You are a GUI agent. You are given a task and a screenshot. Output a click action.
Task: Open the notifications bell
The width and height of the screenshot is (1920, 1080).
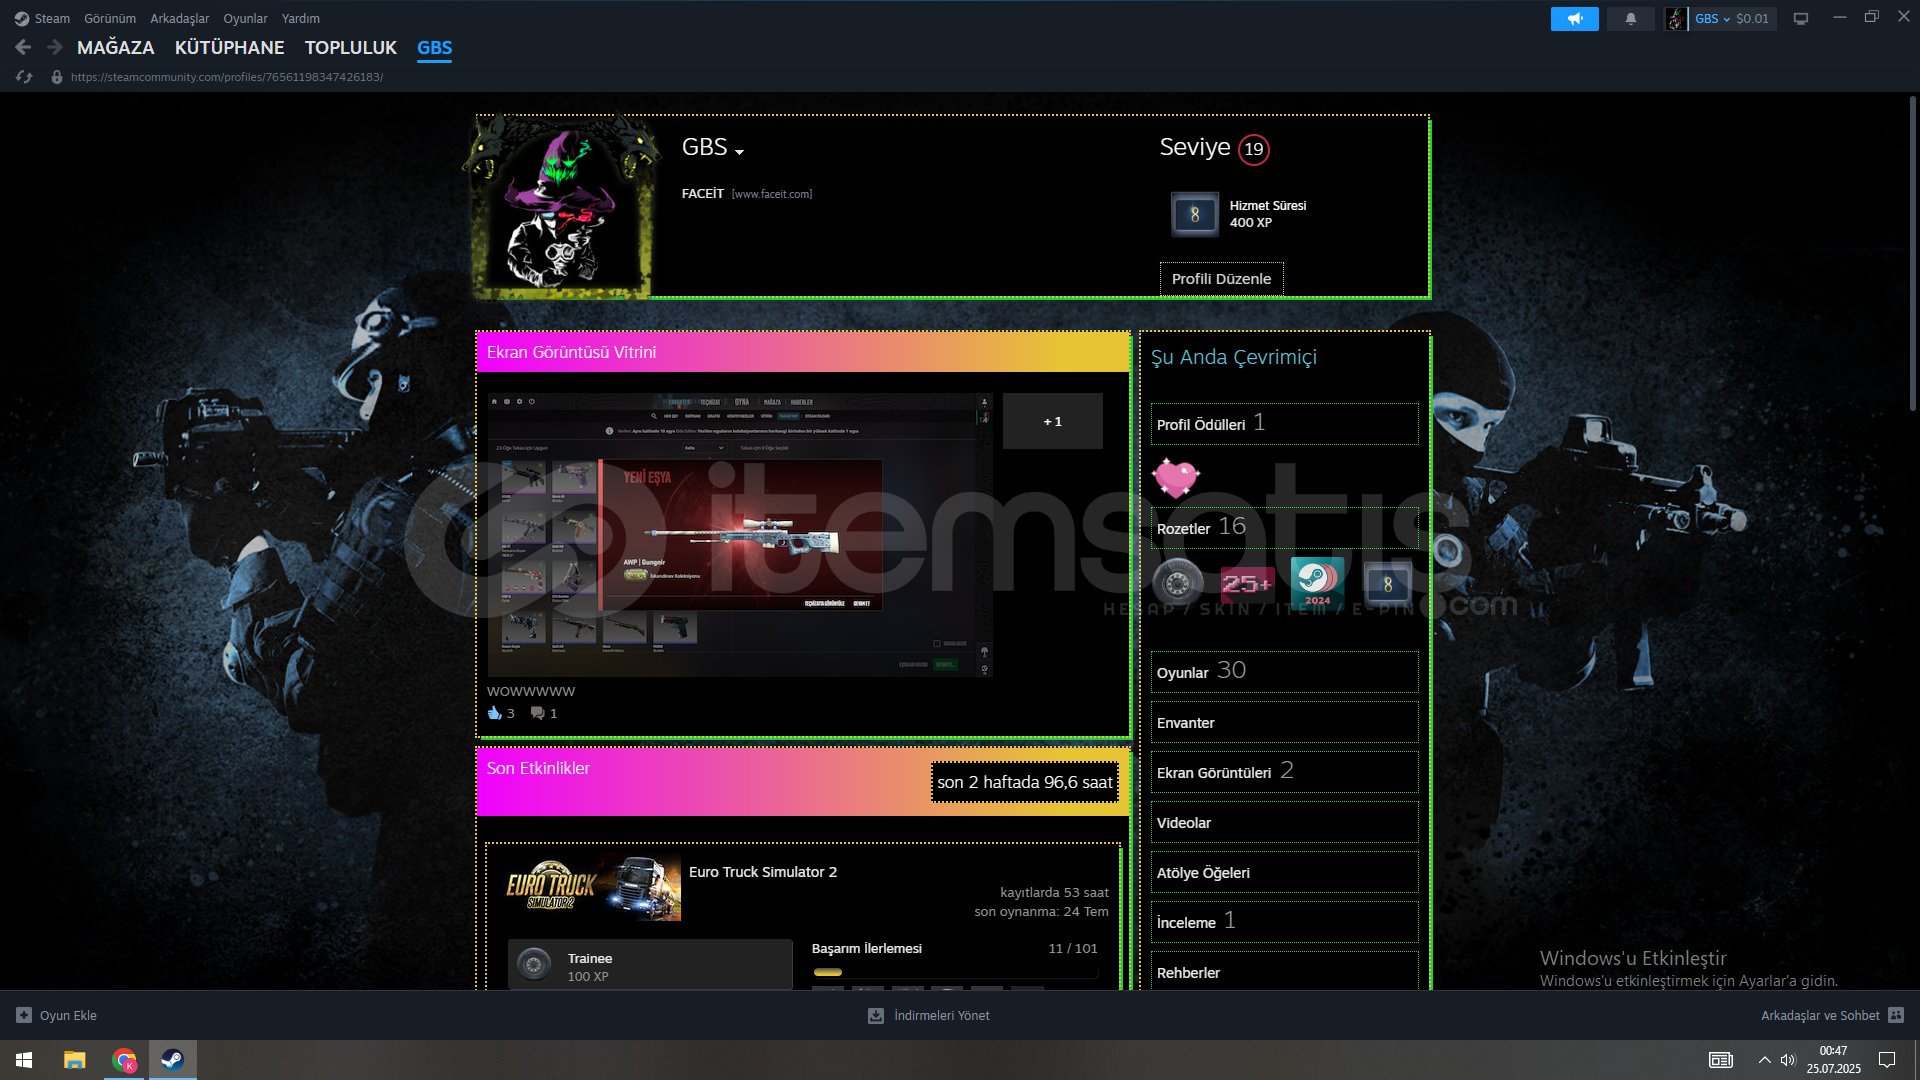point(1630,19)
